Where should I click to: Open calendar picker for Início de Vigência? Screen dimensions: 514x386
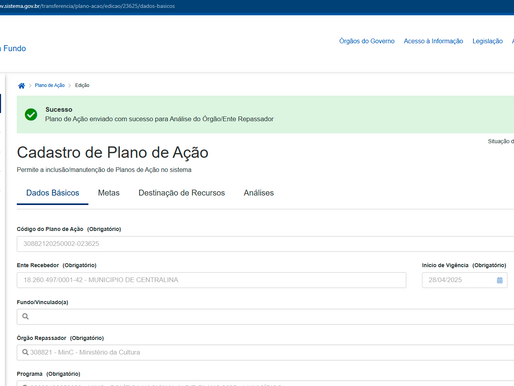coord(499,280)
